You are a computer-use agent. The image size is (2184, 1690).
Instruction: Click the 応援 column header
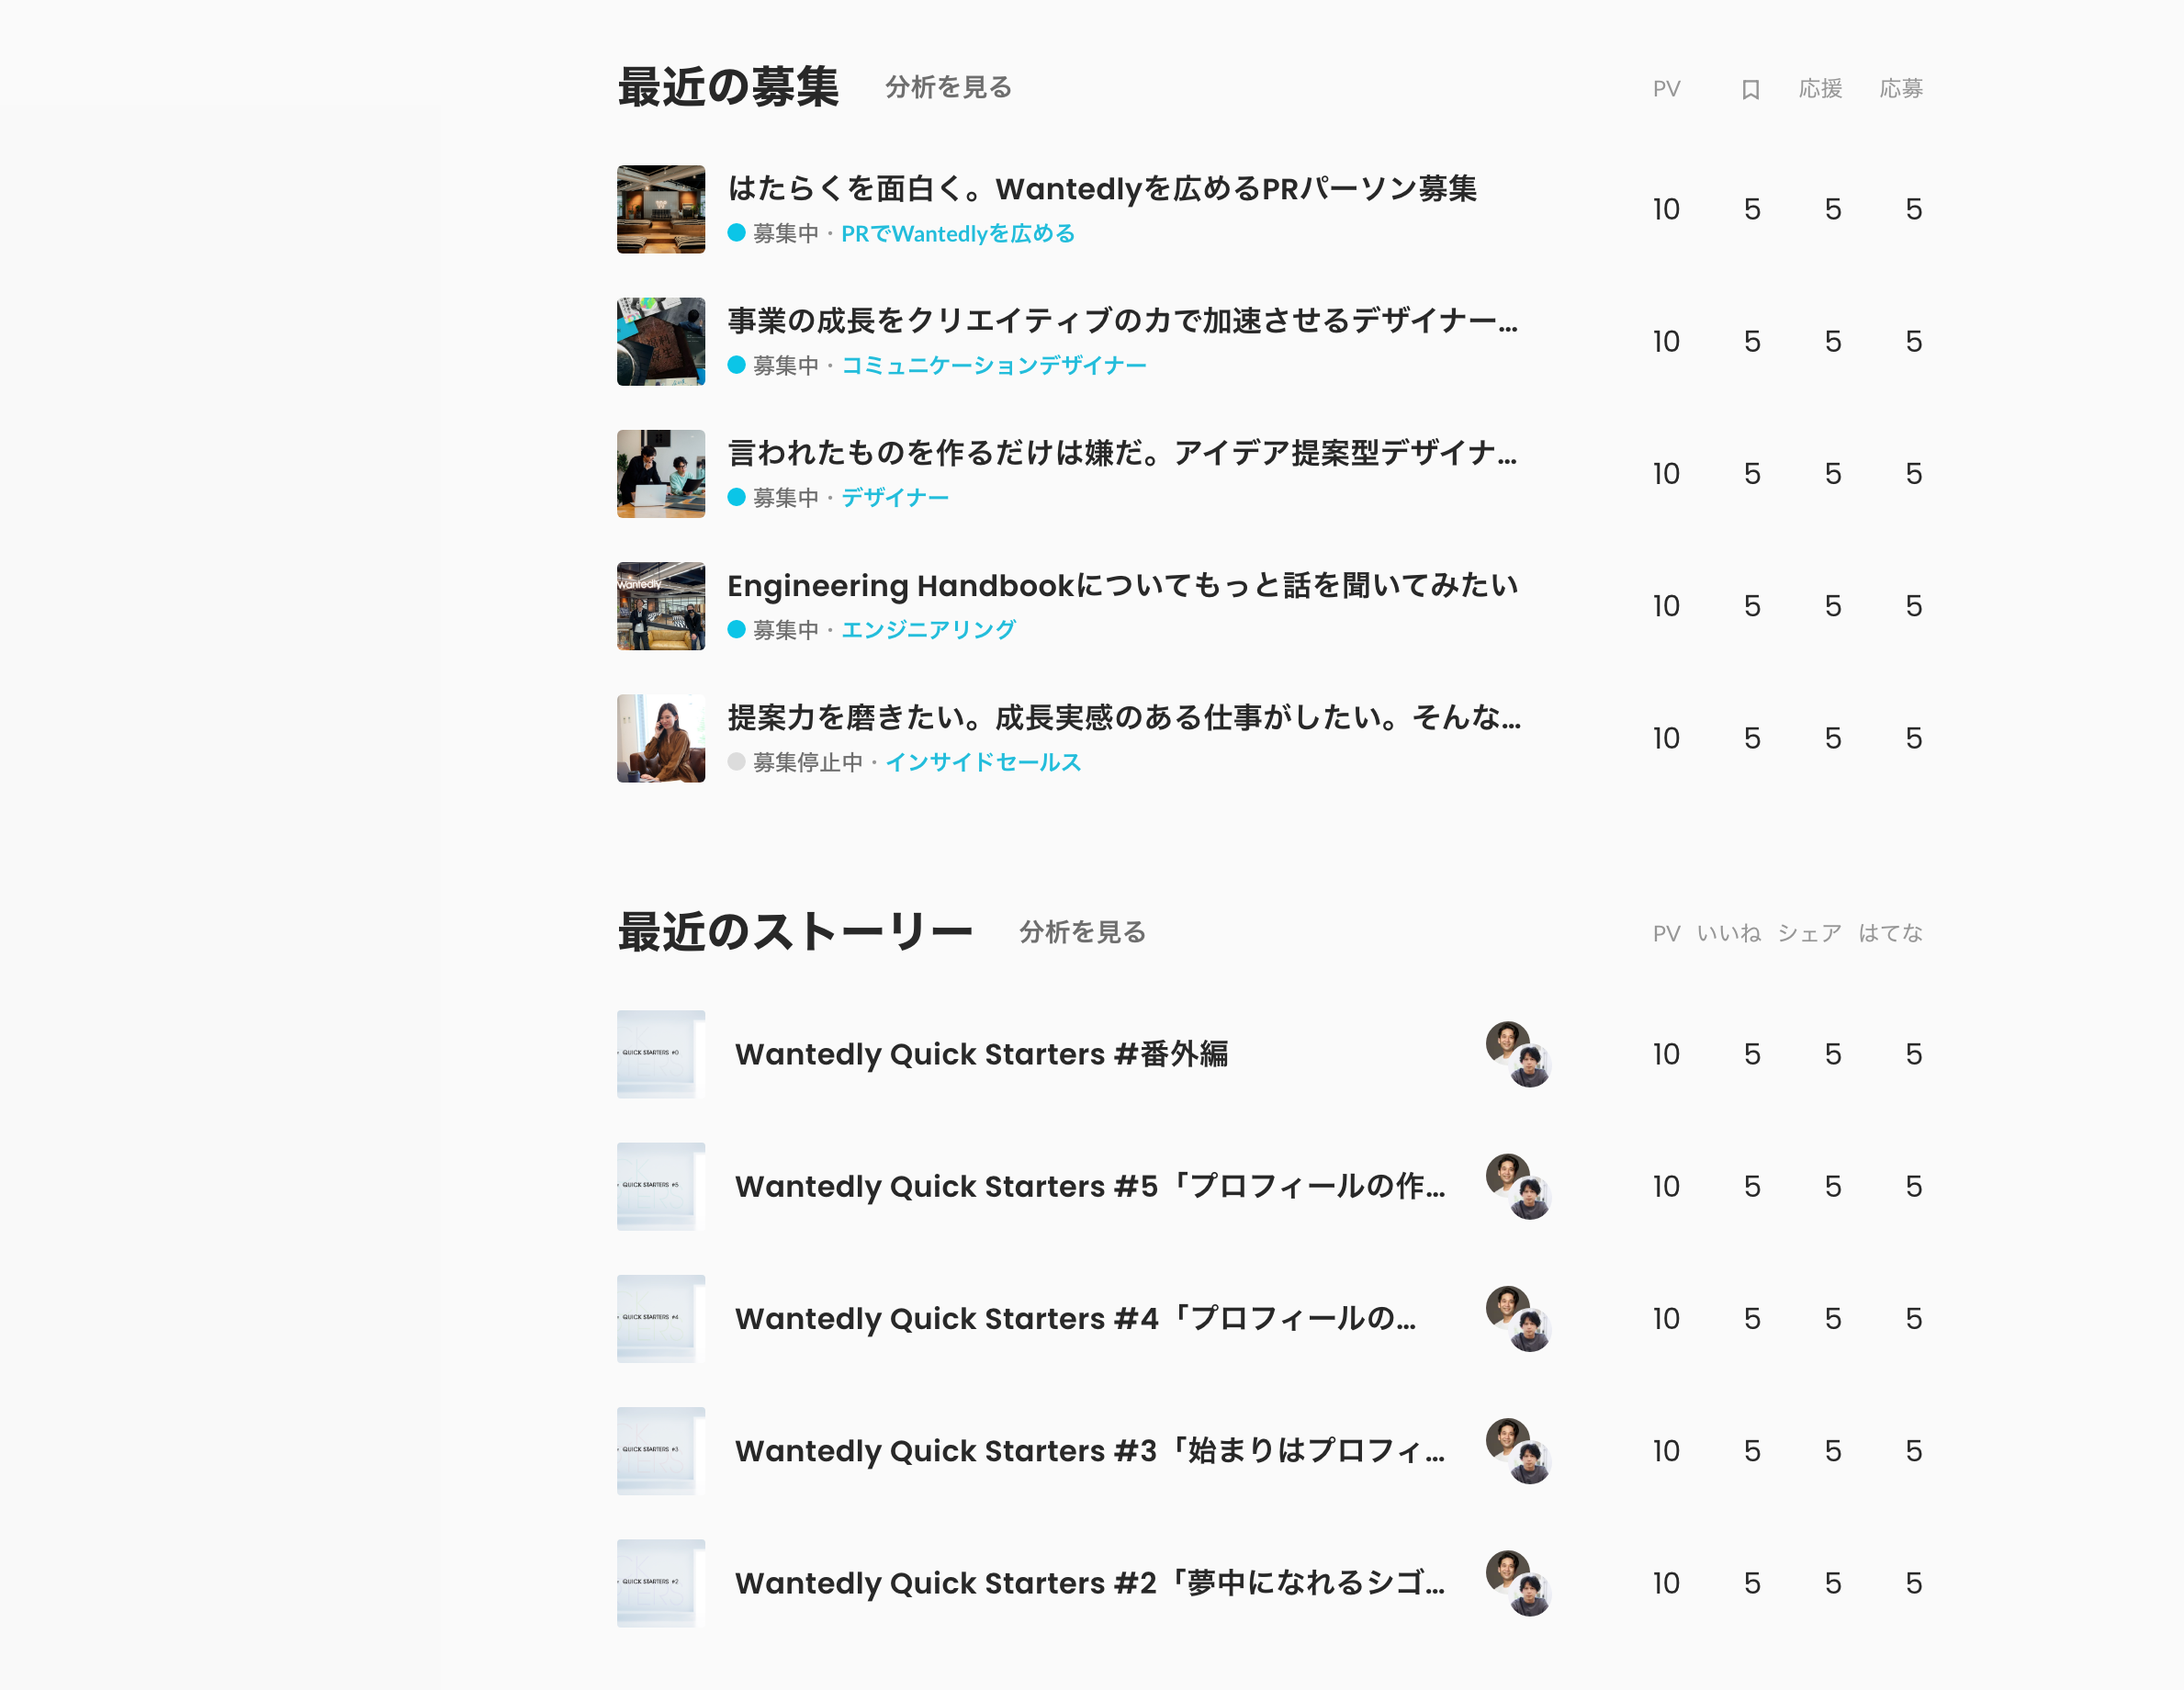(1820, 89)
